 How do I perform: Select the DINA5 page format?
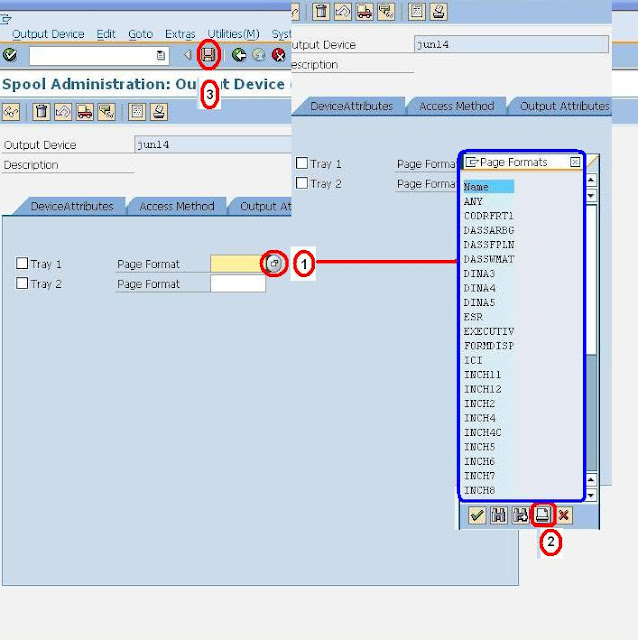pyautogui.click(x=479, y=302)
